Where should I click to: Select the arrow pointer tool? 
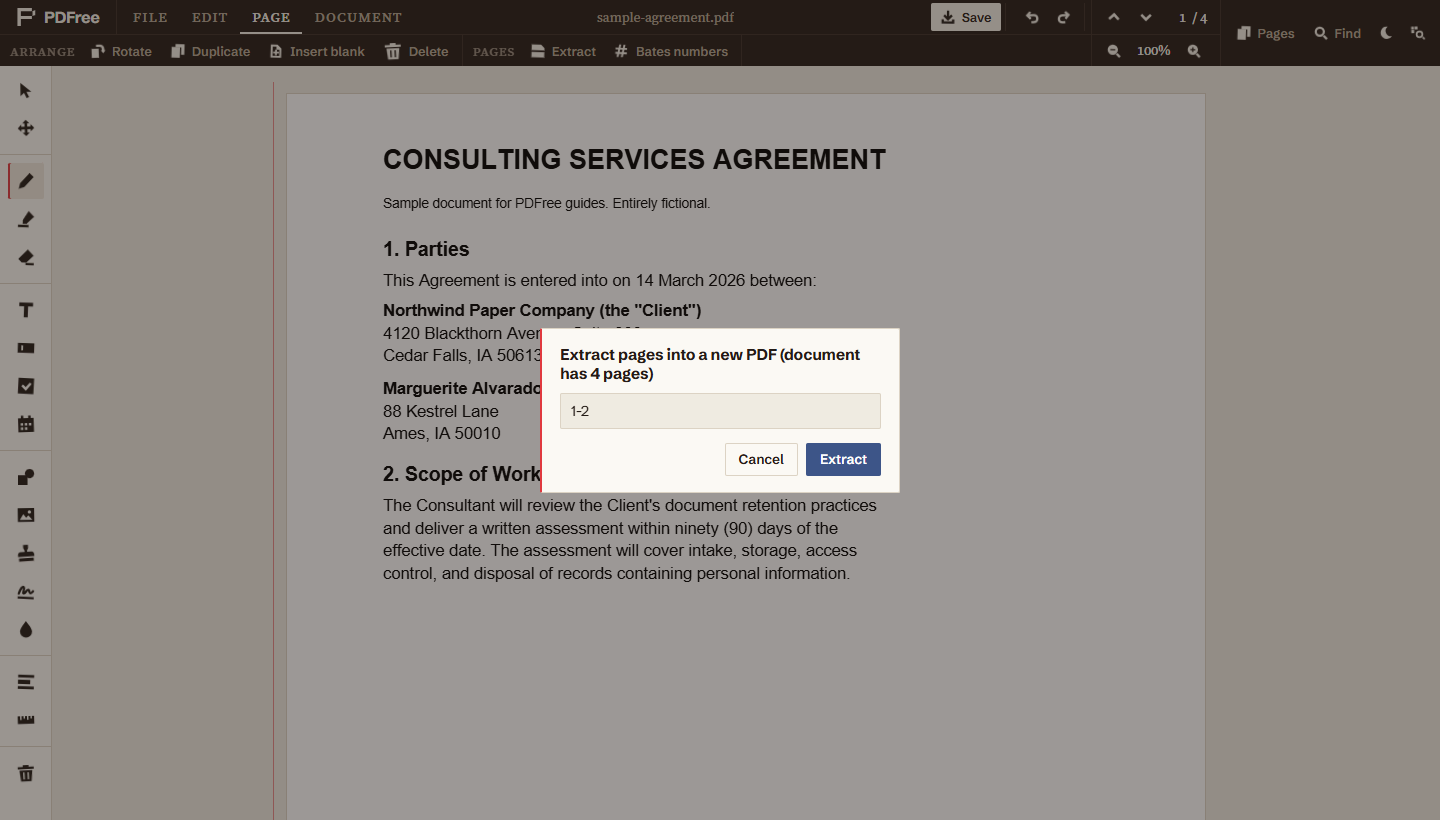click(x=26, y=91)
